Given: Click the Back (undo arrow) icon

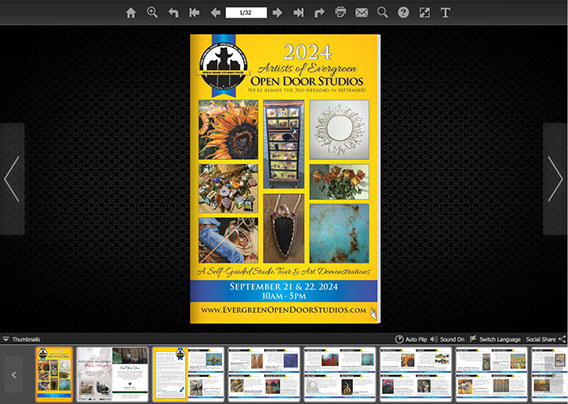Looking at the screenshot, I should (174, 13).
